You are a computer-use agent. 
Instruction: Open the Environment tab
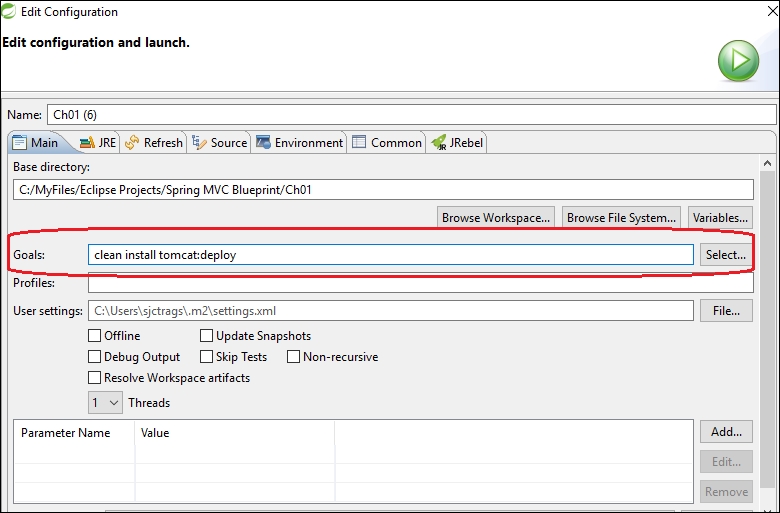point(299,143)
